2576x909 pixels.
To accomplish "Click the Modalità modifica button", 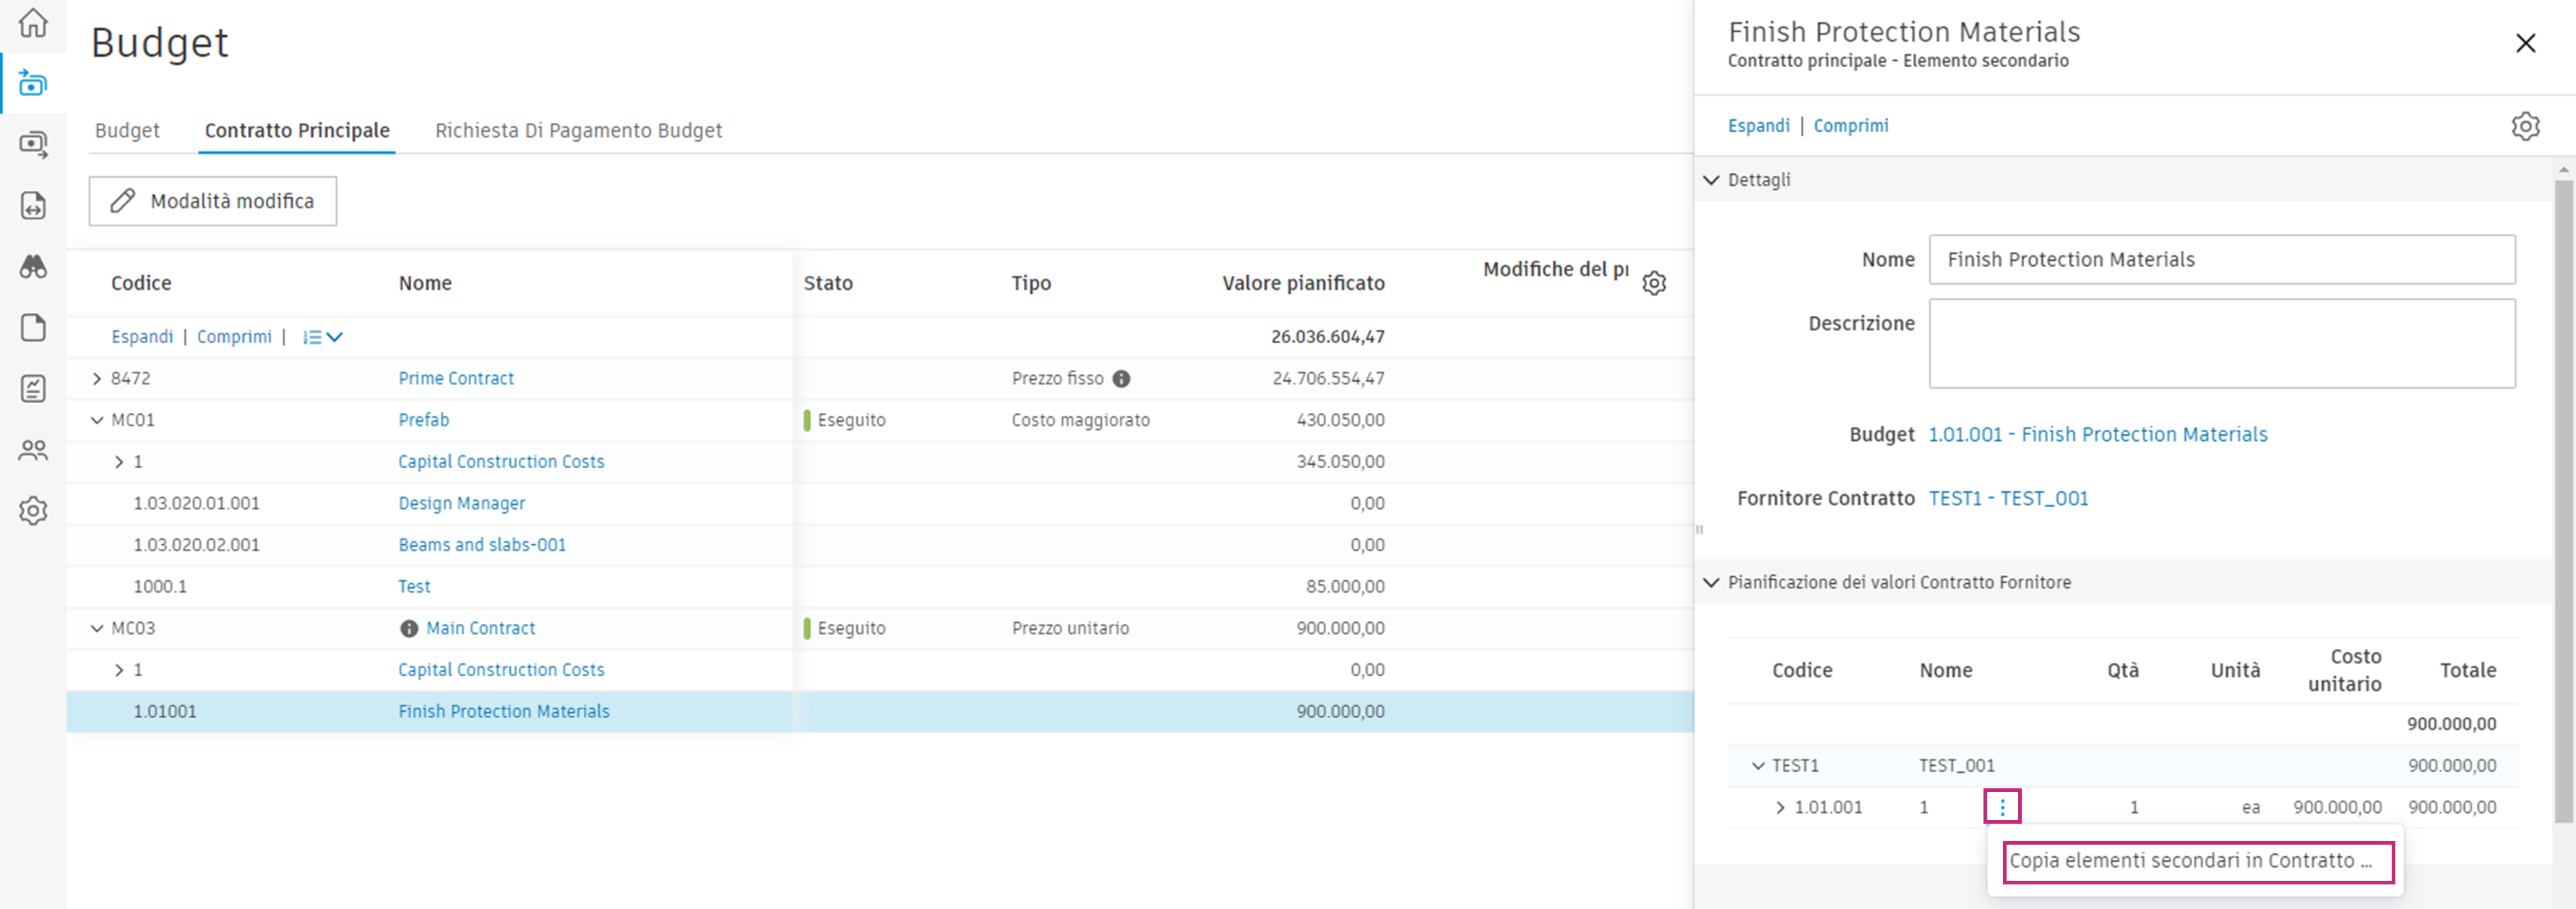I will pos(213,201).
